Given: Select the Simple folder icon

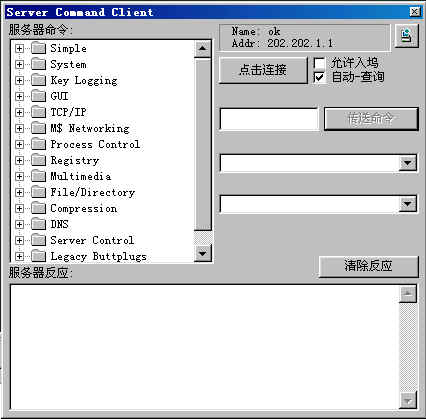Looking at the screenshot, I should click(x=38, y=48).
